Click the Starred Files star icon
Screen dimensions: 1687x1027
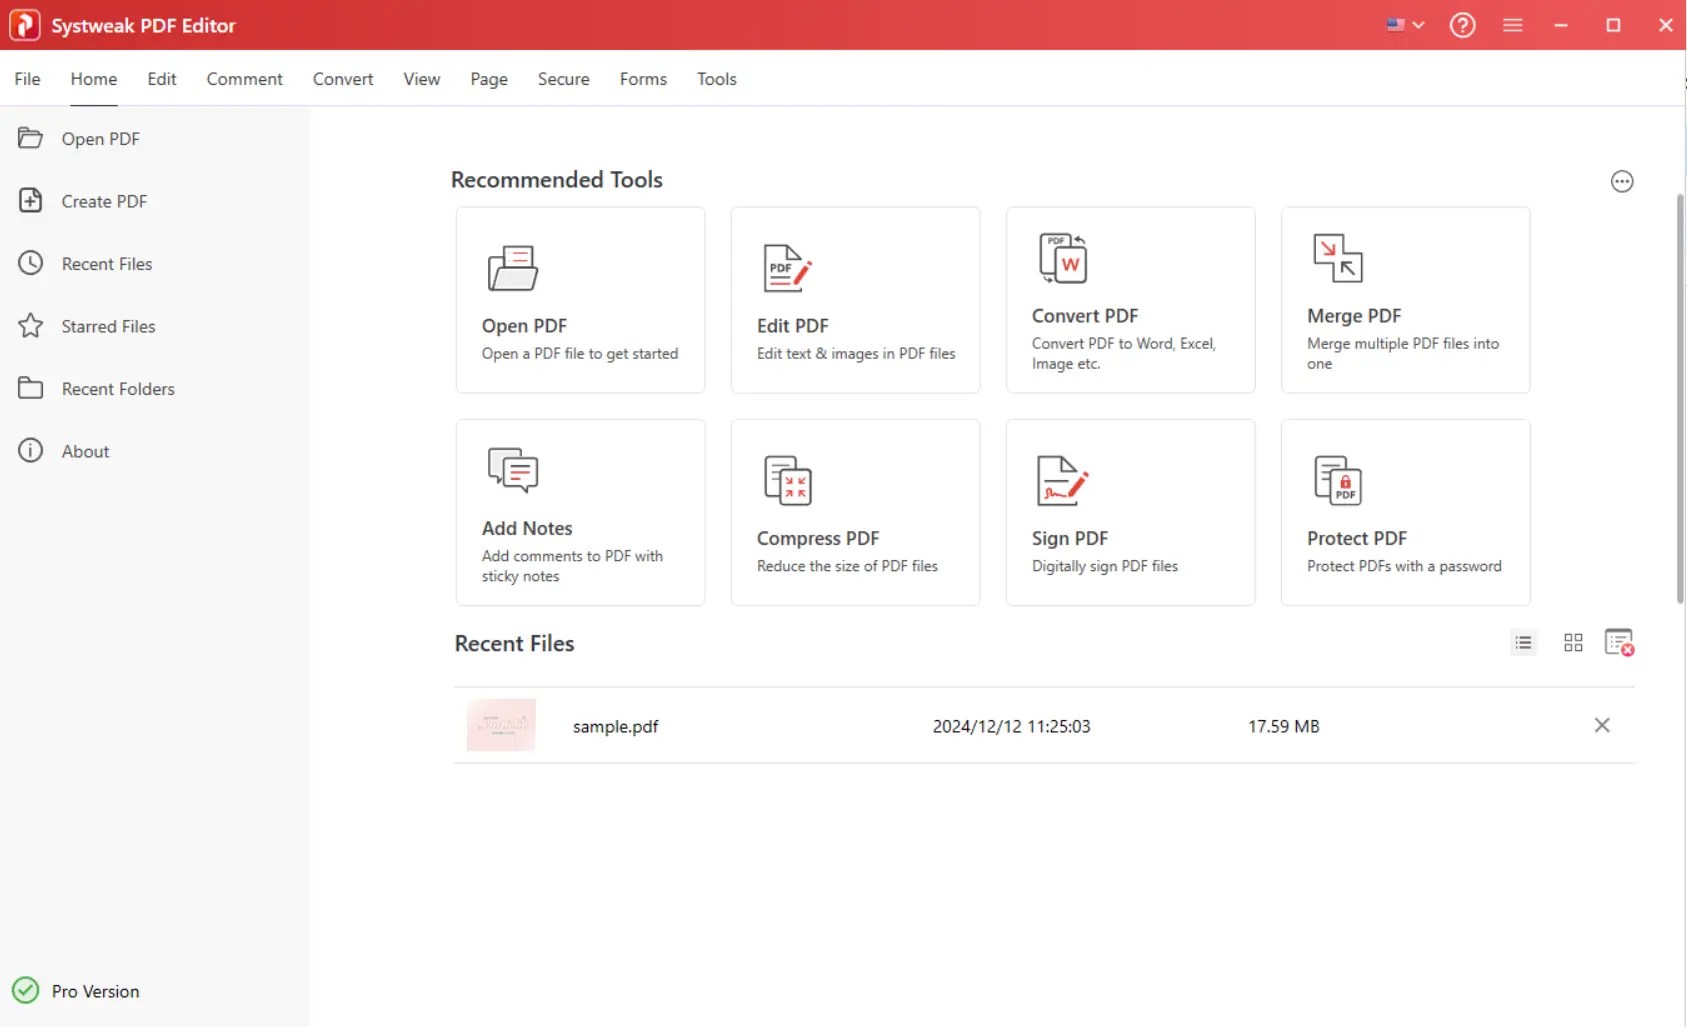pos(31,326)
